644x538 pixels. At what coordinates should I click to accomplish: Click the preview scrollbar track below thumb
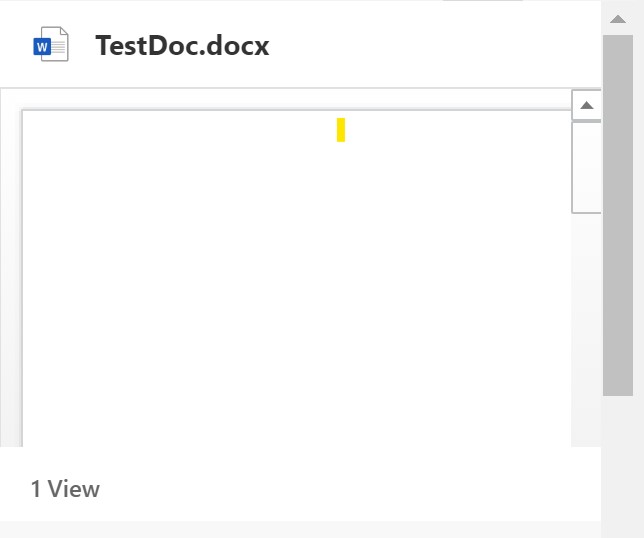coord(586,329)
